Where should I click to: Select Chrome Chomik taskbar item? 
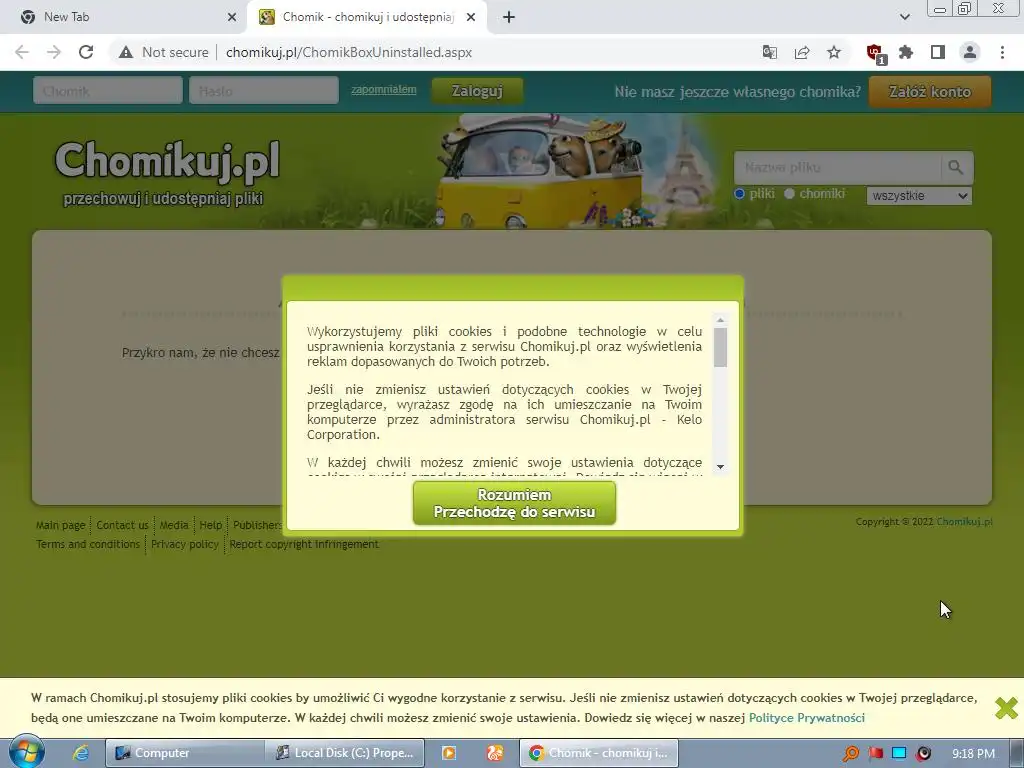[599, 753]
